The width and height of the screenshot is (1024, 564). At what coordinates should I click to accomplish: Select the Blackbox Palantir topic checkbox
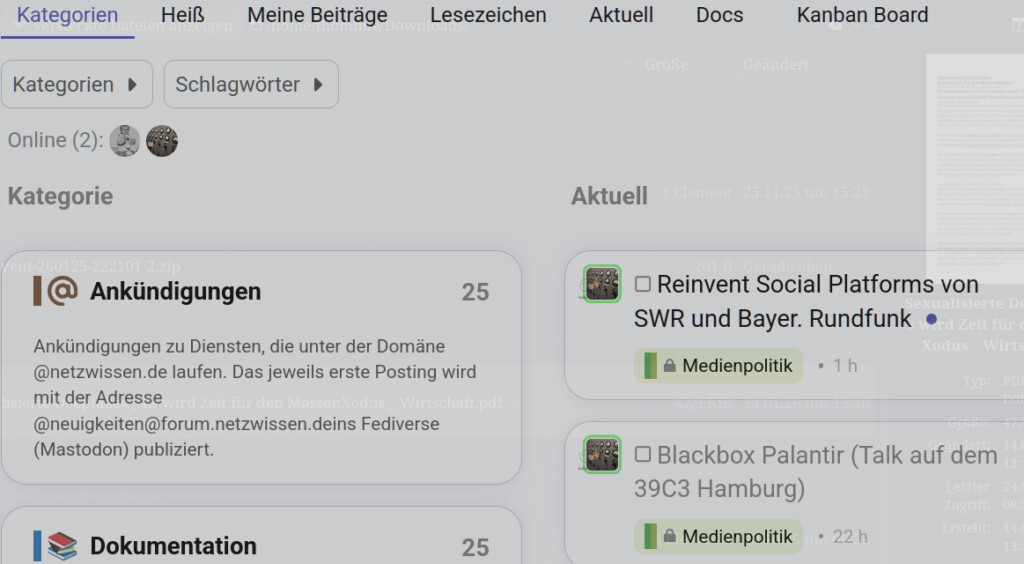(x=643, y=455)
